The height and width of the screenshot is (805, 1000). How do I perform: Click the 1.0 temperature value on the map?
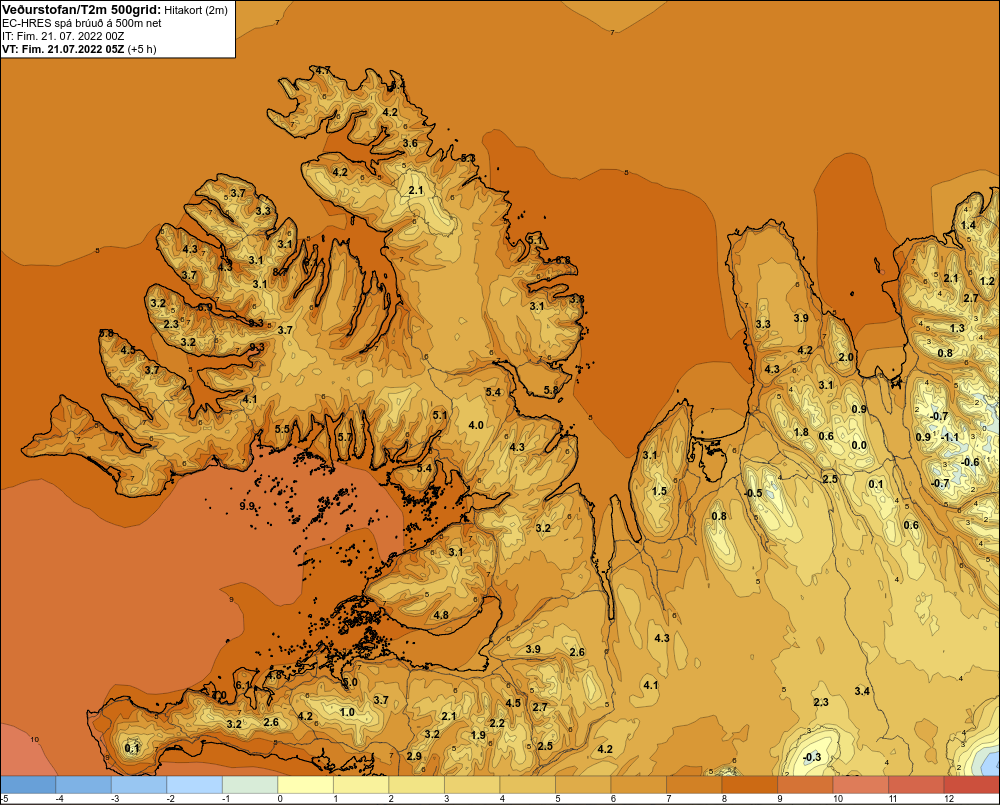pos(347,712)
